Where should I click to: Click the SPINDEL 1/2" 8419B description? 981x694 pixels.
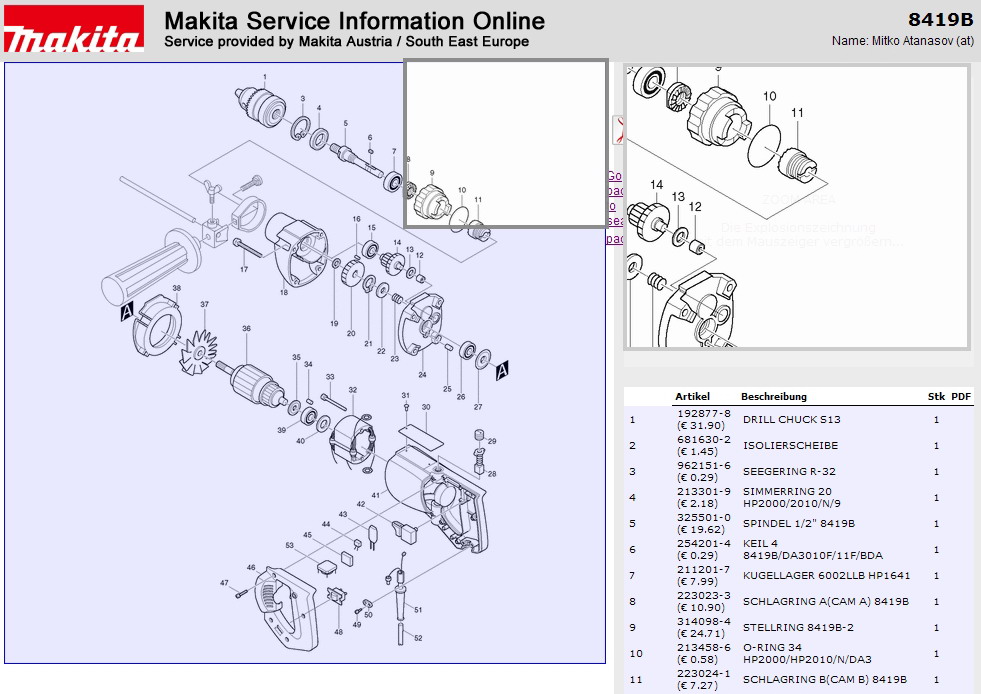click(798, 524)
